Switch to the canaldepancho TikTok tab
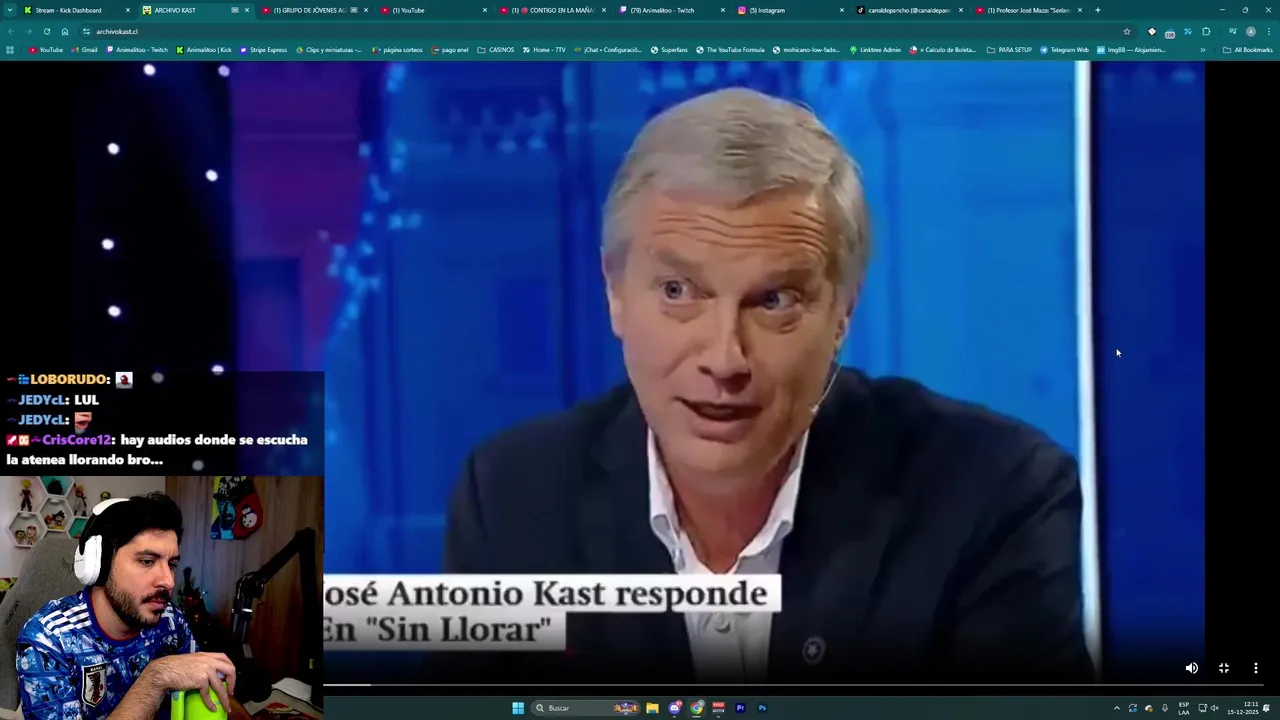 point(908,10)
